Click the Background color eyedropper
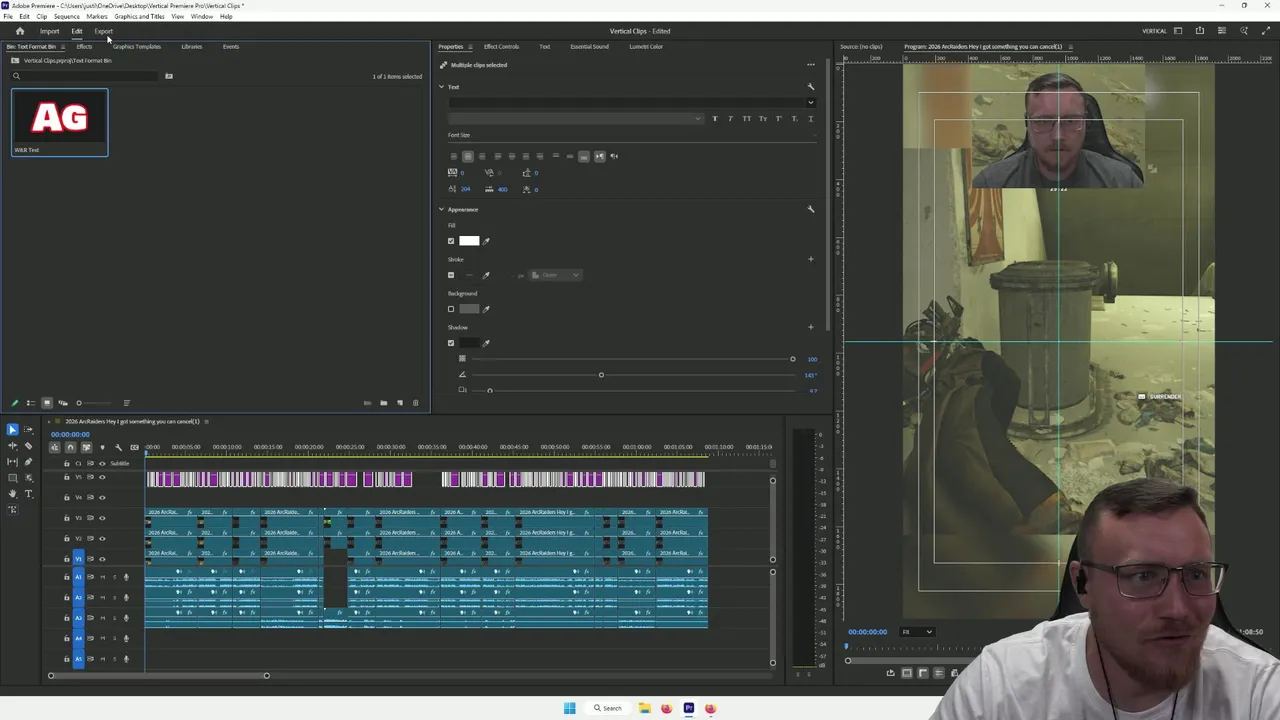This screenshot has height=720, width=1280. pyautogui.click(x=486, y=309)
